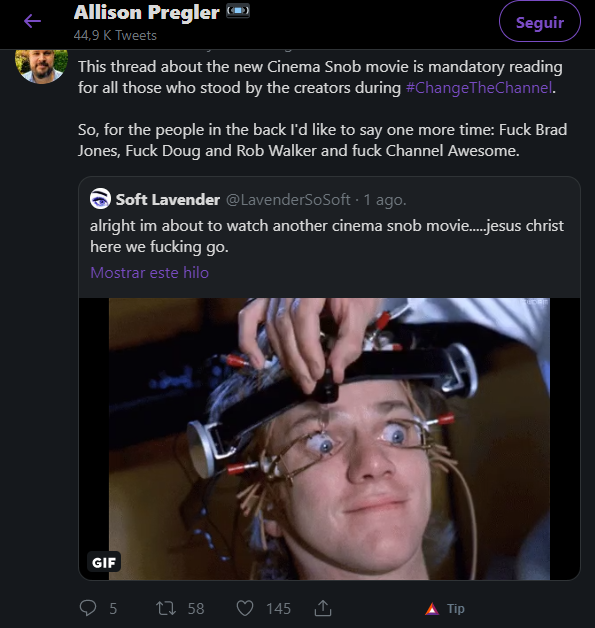
Task: Open the Mostrar este hilo link
Action: [x=149, y=273]
